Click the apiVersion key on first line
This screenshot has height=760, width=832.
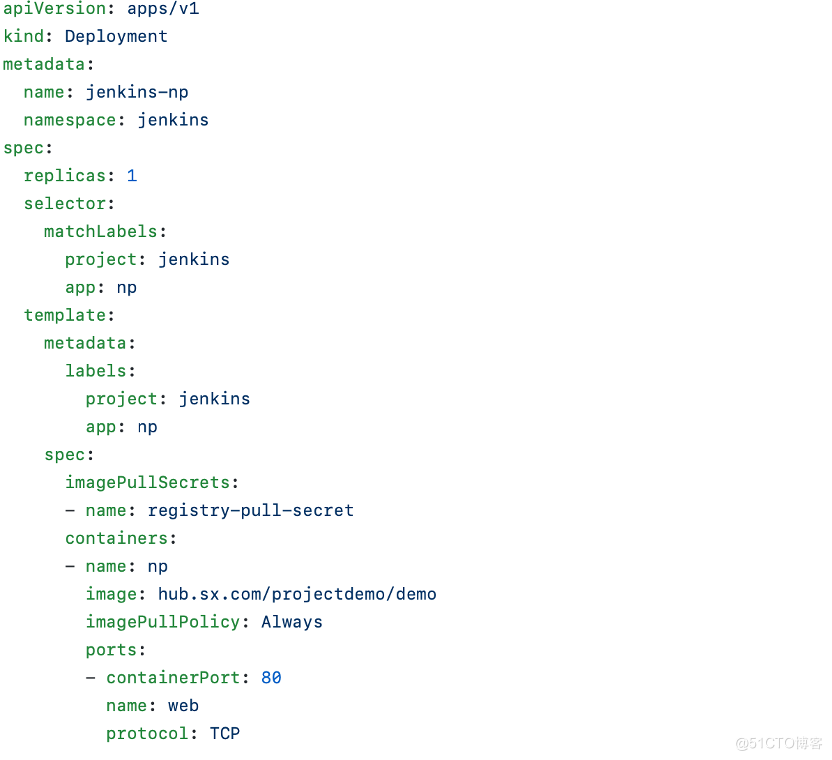[x=55, y=9]
